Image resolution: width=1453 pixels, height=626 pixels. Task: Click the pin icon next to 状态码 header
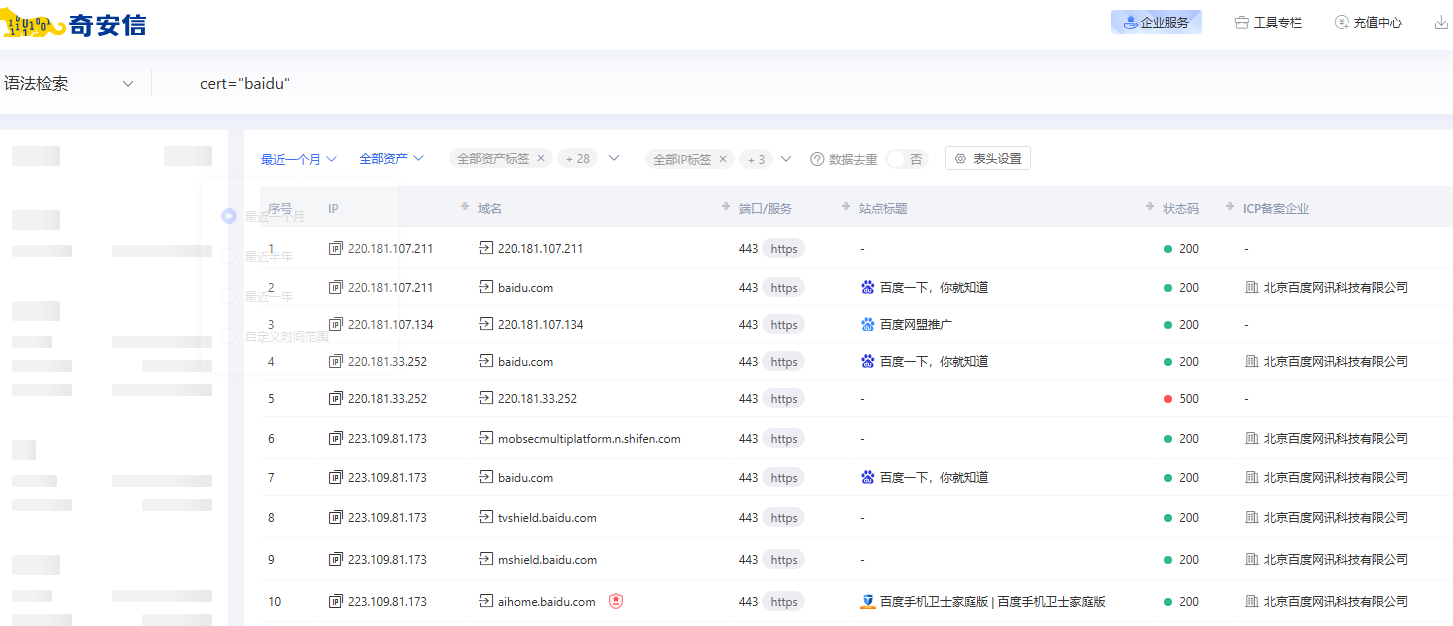click(1150, 207)
